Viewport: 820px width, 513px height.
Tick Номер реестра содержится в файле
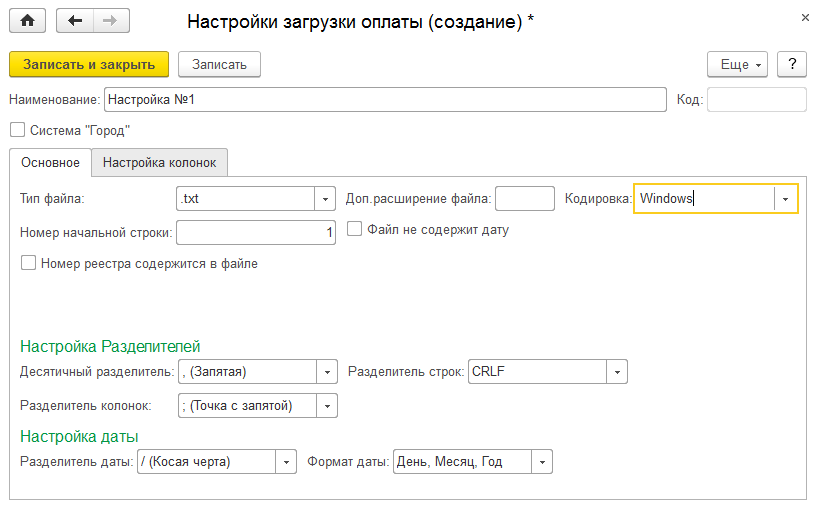point(28,263)
